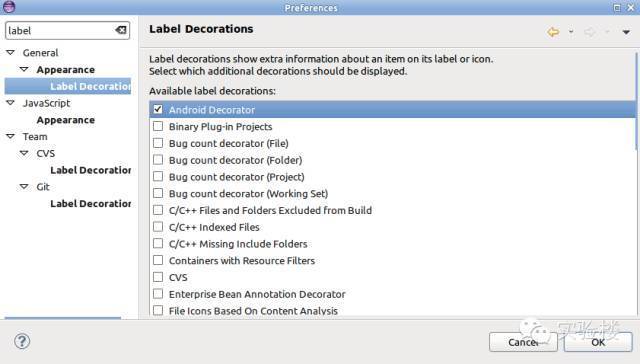Viewport: 640px width, 364px height.
Task: Check the CVS label decoration
Action: coord(158,277)
